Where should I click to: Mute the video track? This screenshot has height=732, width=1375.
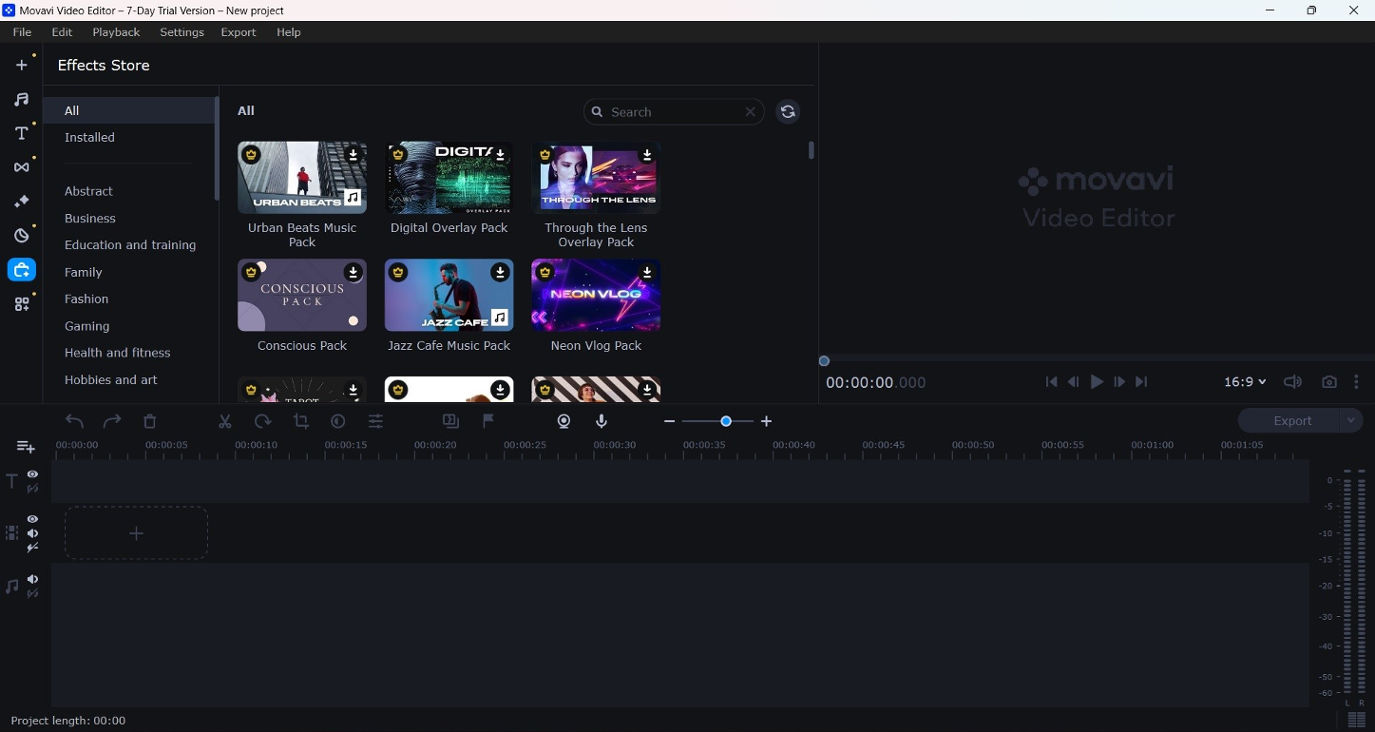(x=33, y=533)
